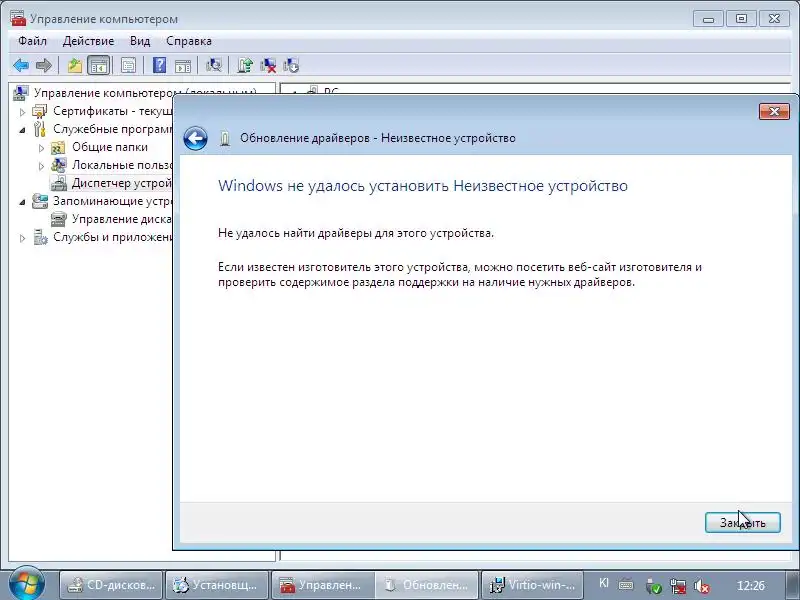Image resolution: width=800 pixels, height=600 pixels.
Task: Close the driver update dialog with red X
Action: click(x=773, y=111)
